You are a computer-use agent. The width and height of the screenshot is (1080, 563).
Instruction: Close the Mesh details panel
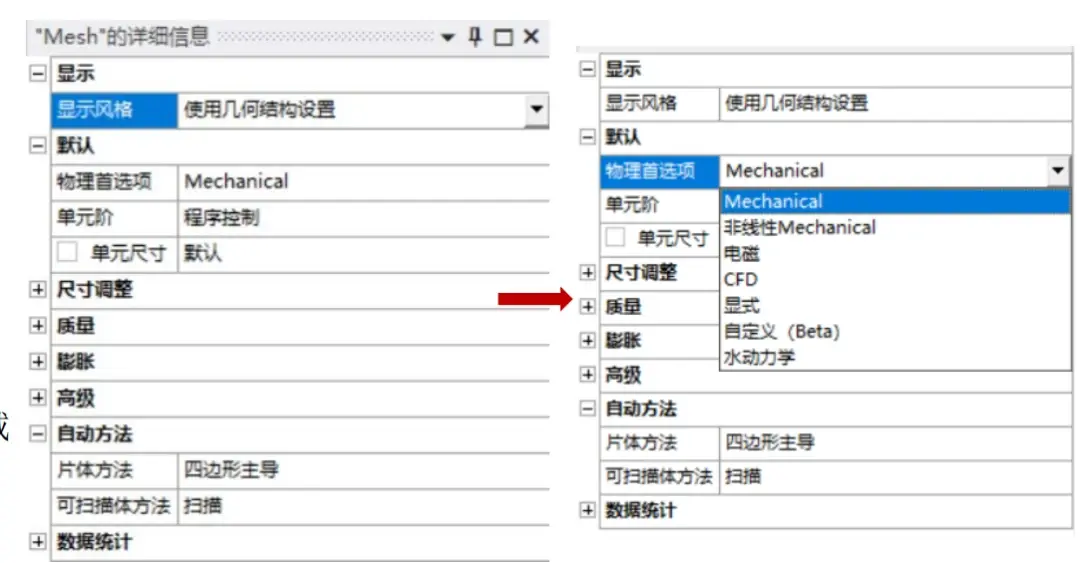point(531,36)
